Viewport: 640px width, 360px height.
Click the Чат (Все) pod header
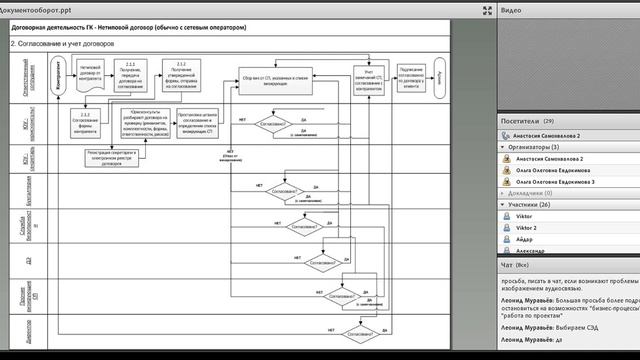pos(569,265)
